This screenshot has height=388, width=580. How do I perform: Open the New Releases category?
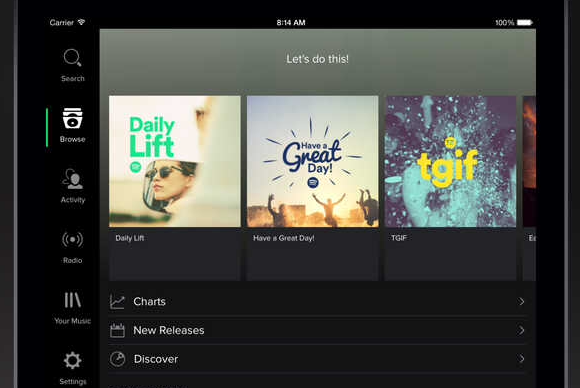point(317,330)
